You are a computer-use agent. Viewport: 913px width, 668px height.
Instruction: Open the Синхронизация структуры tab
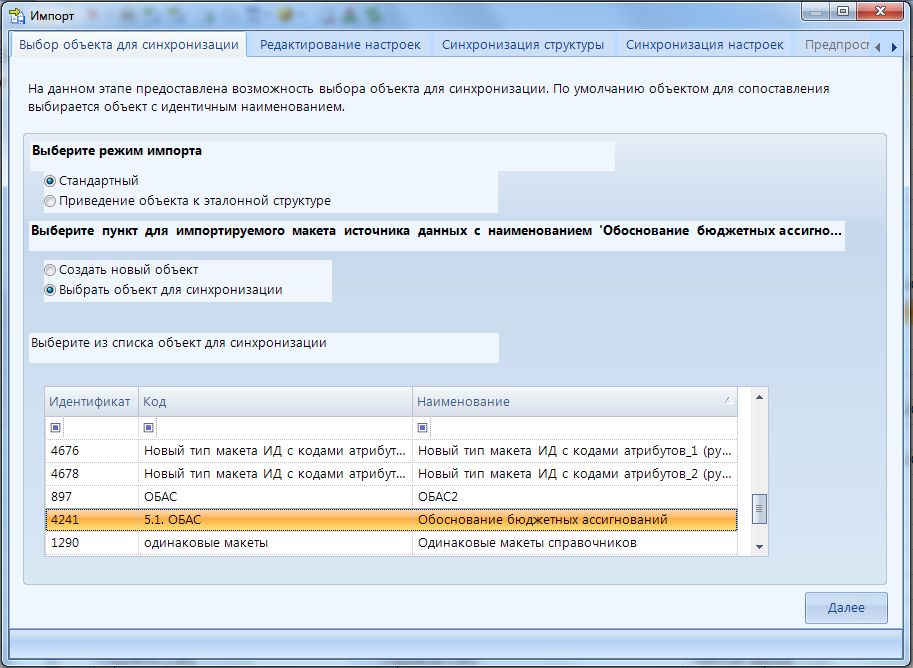(522, 45)
